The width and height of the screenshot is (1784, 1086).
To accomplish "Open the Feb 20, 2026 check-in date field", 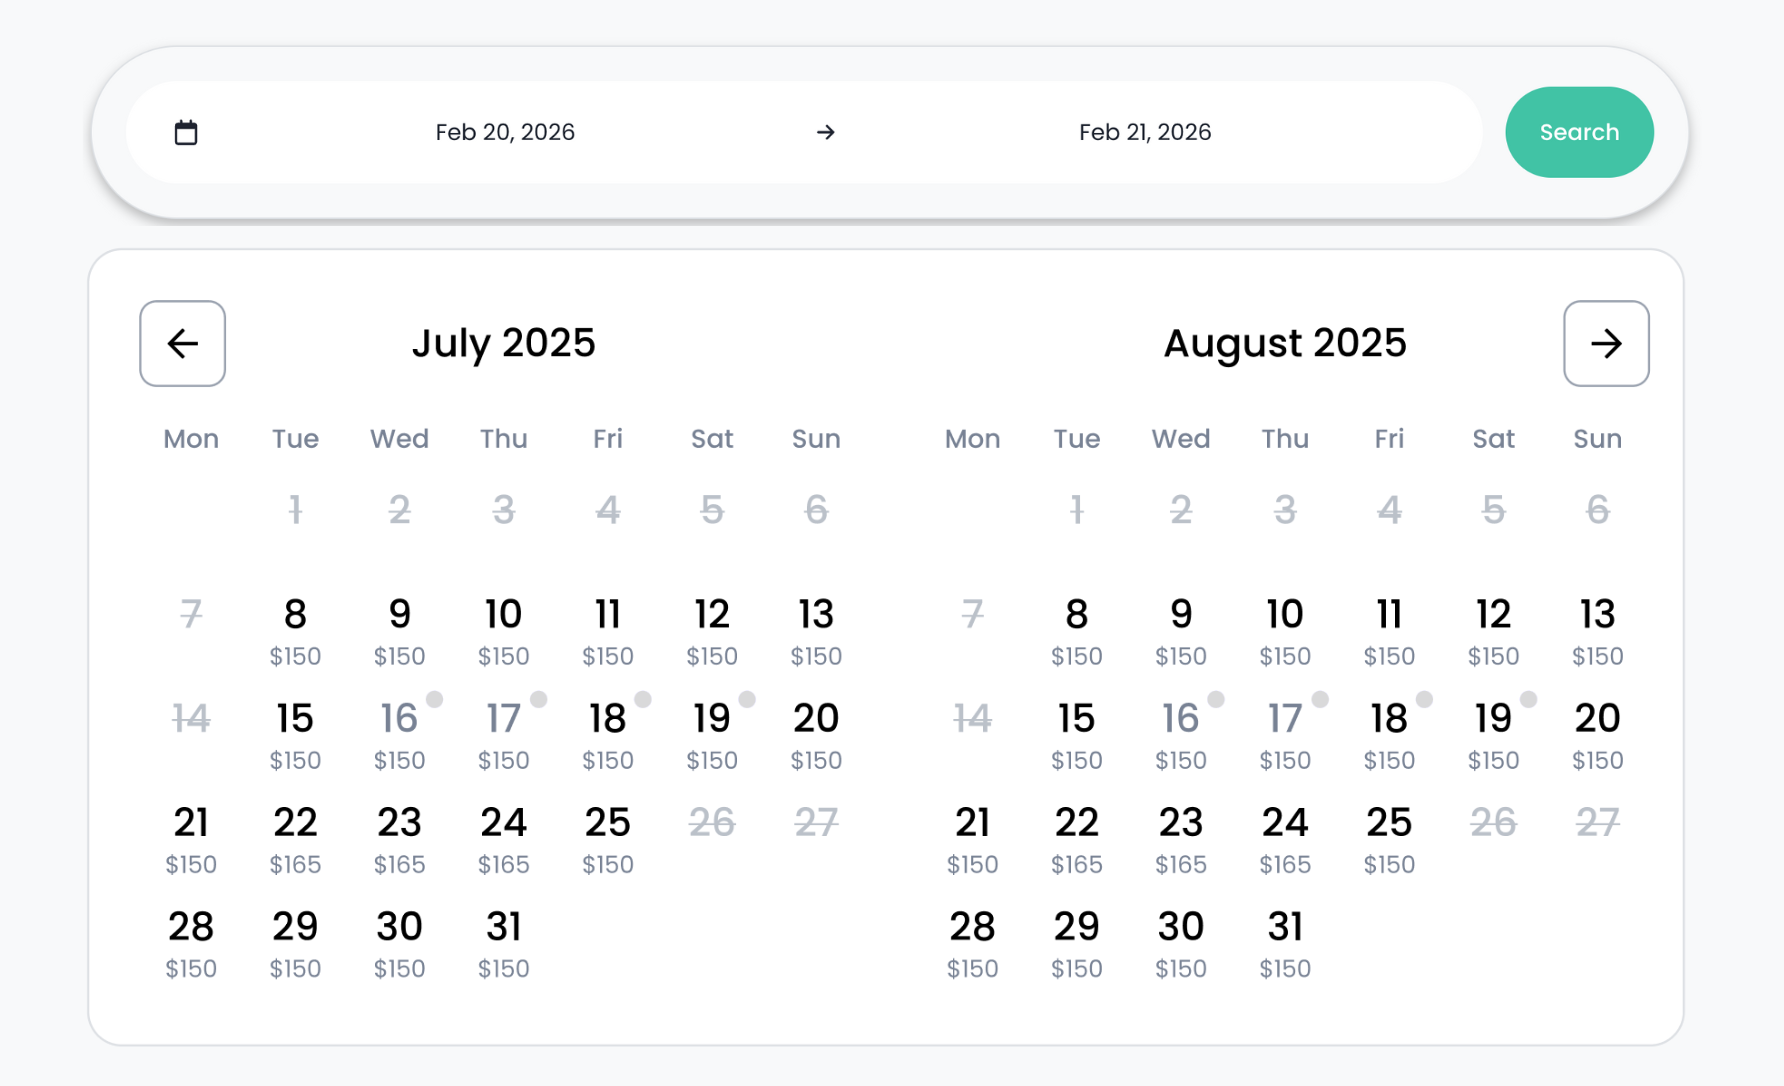I will [x=504, y=132].
